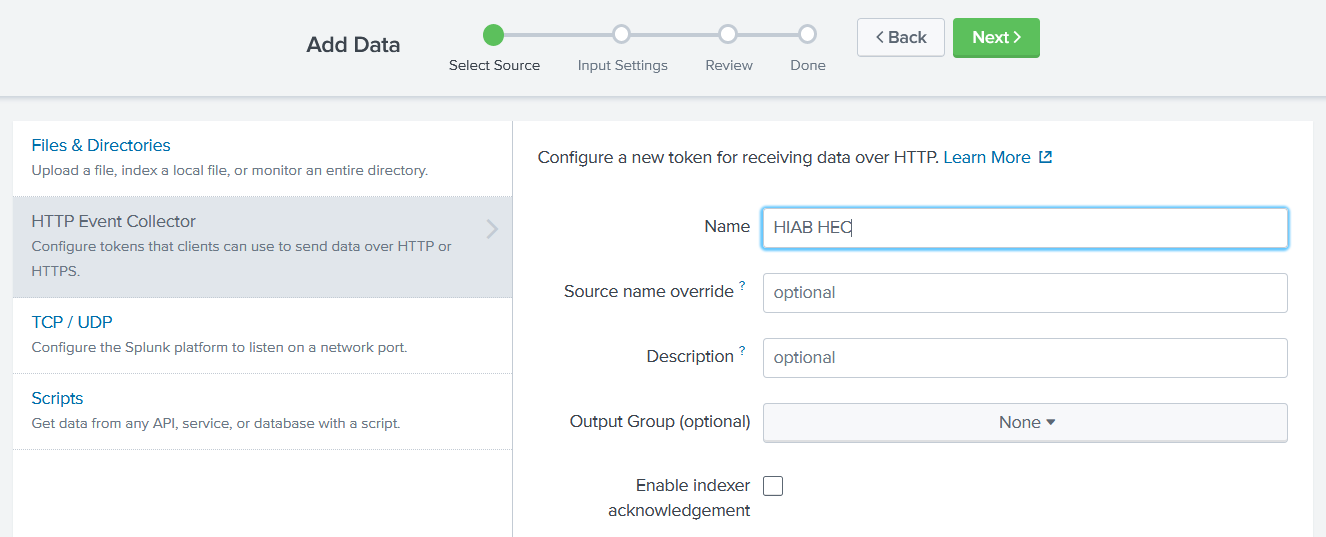Viewport: 1326px width, 537px height.
Task: Open the Learn More link
Action: point(986,157)
